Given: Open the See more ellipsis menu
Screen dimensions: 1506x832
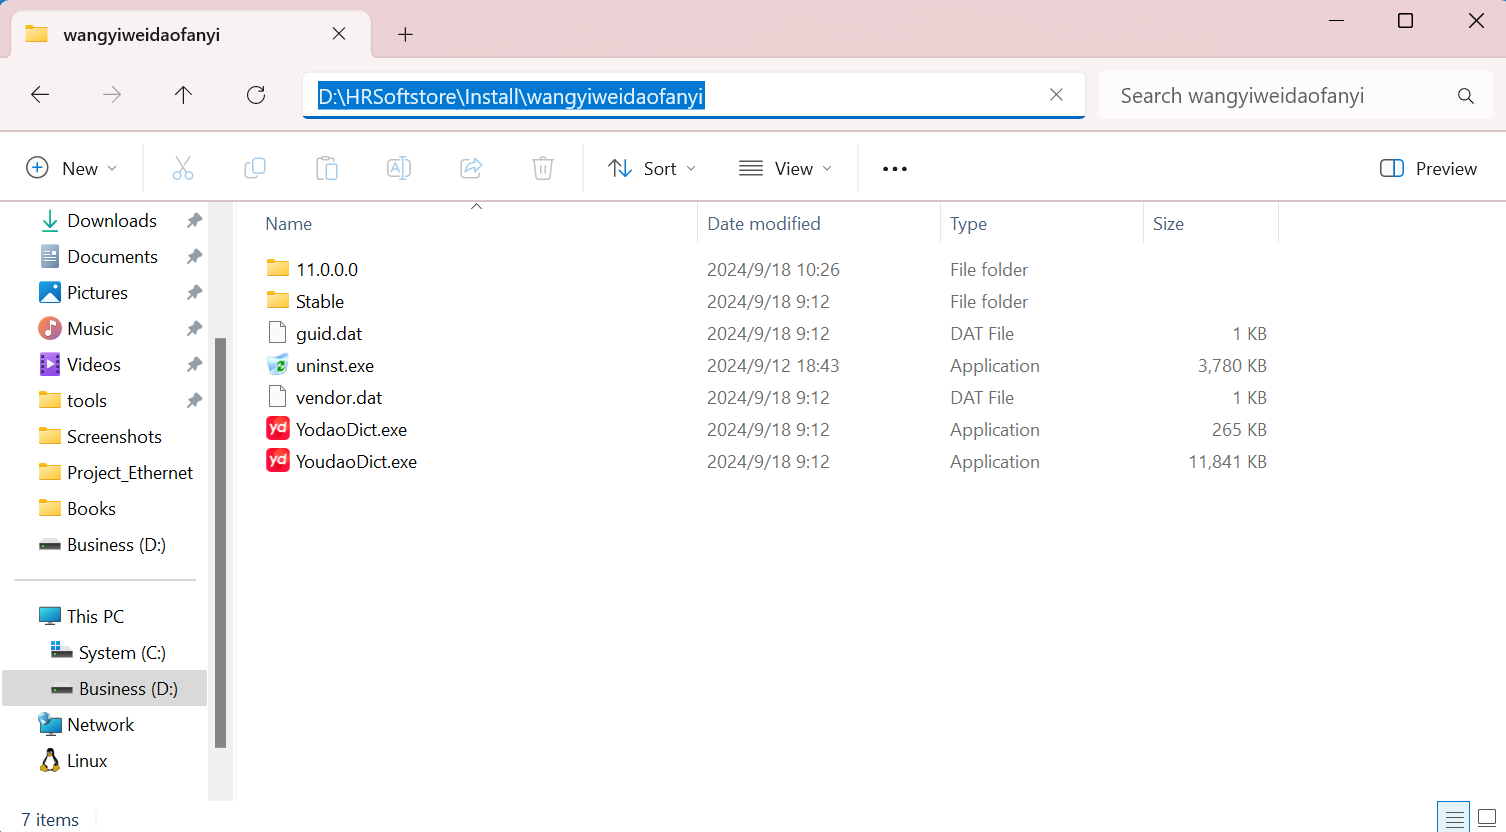Looking at the screenshot, I should click(894, 168).
